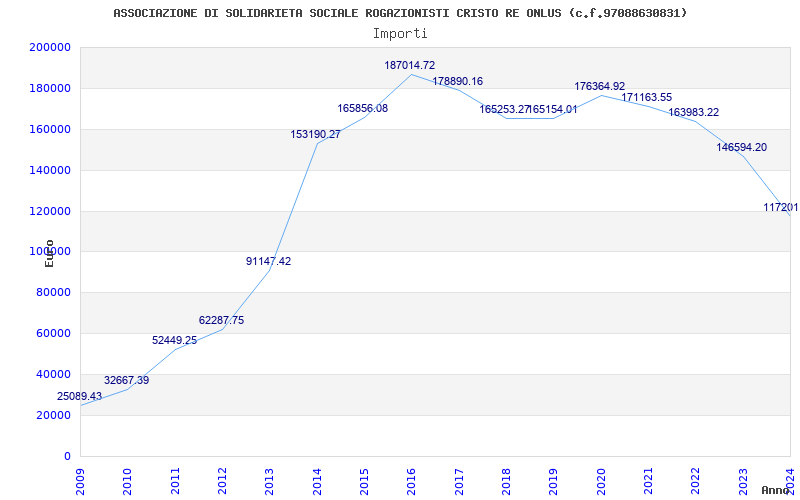Select y-axis tick 60000
800x500 pixels.
(54, 334)
